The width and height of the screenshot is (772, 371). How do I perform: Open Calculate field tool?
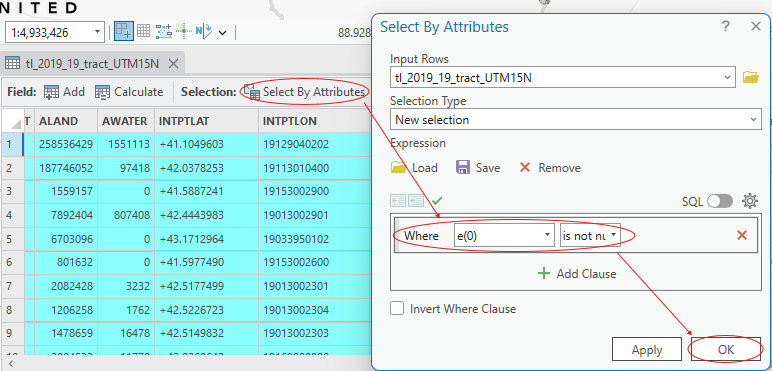(x=129, y=92)
